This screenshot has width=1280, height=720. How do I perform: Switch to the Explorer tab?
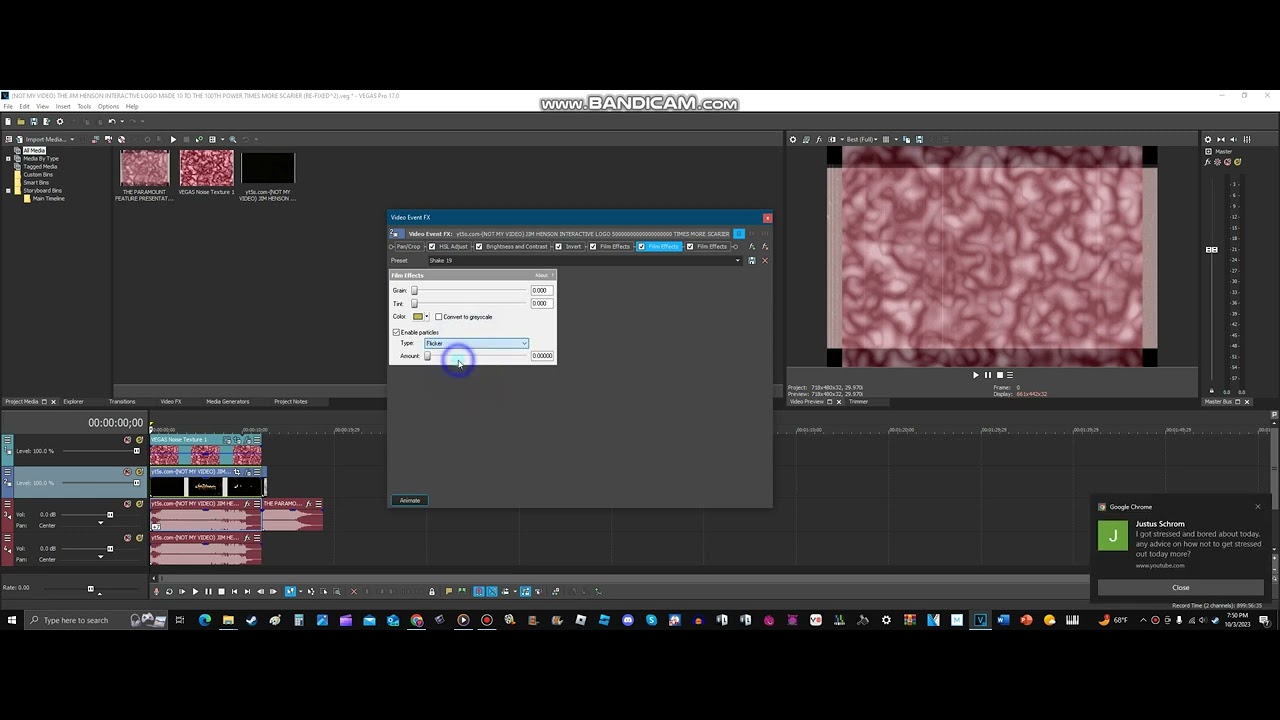[74, 401]
